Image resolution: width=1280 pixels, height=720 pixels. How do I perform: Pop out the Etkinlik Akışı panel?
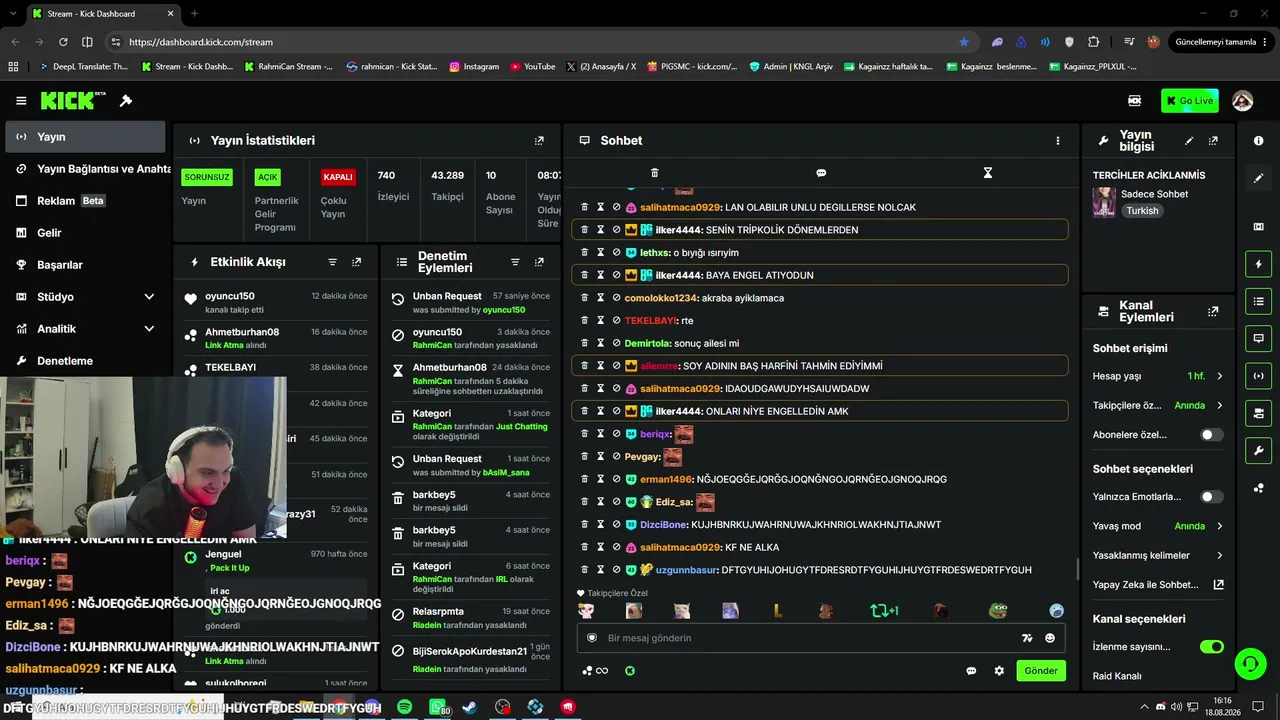coord(356,262)
